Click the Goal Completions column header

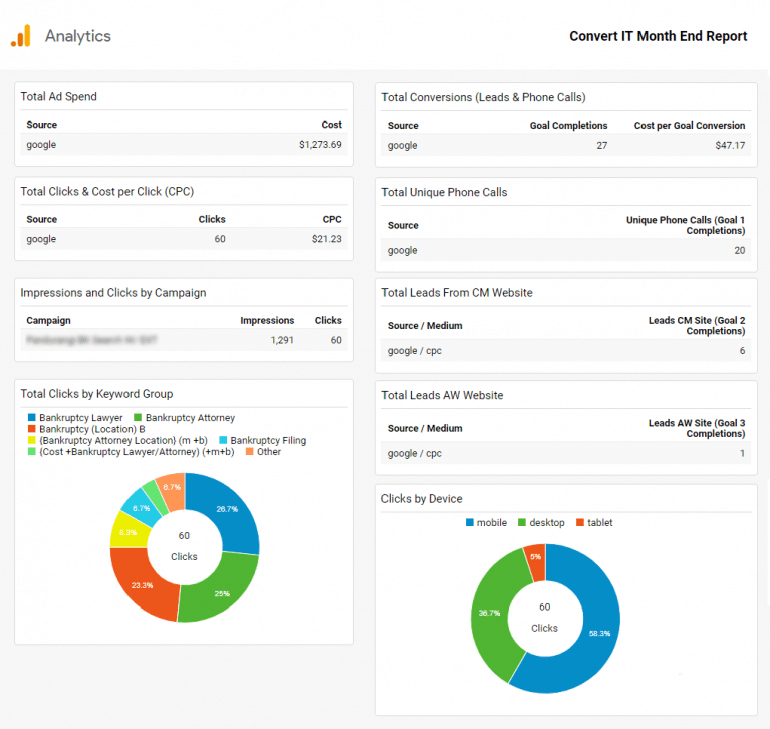click(x=568, y=126)
